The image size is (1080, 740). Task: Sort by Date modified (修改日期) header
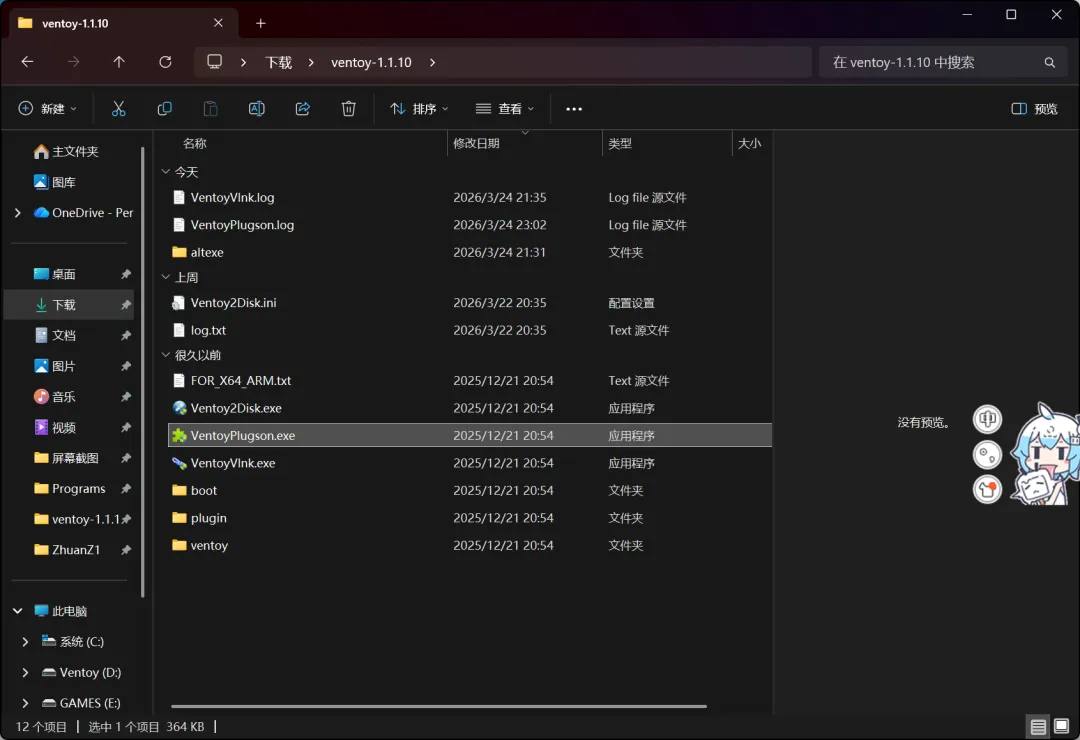pyautogui.click(x=476, y=143)
